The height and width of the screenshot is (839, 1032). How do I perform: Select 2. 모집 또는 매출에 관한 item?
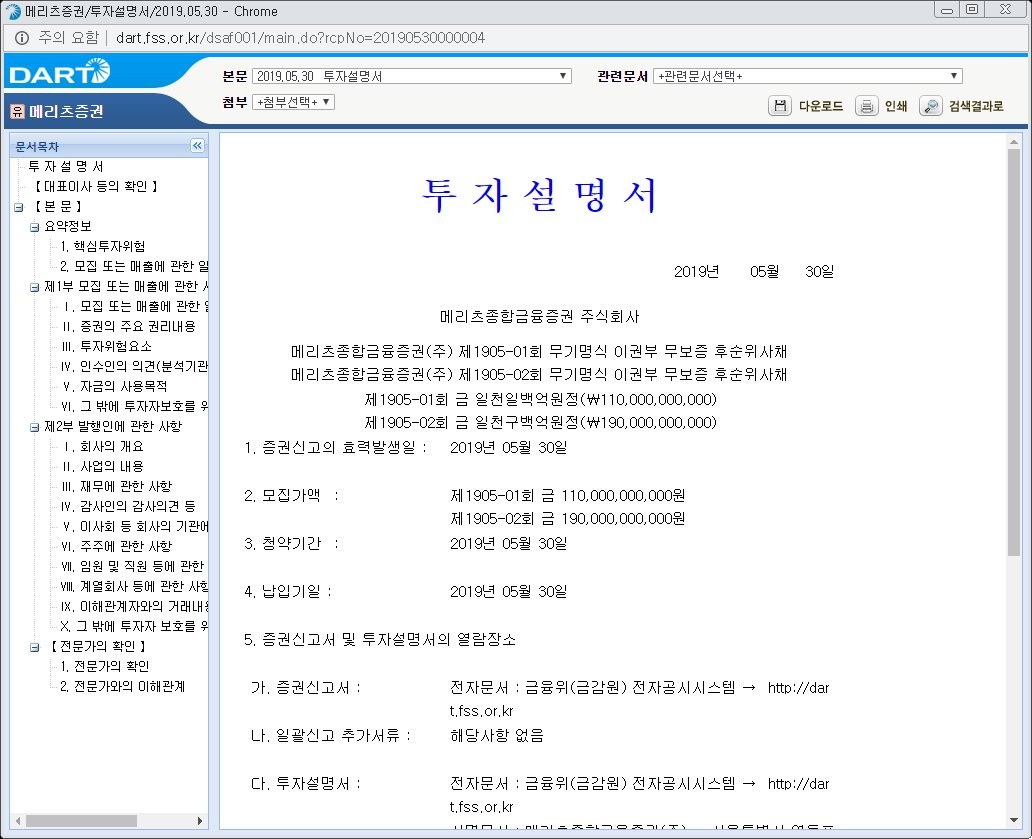(134, 266)
